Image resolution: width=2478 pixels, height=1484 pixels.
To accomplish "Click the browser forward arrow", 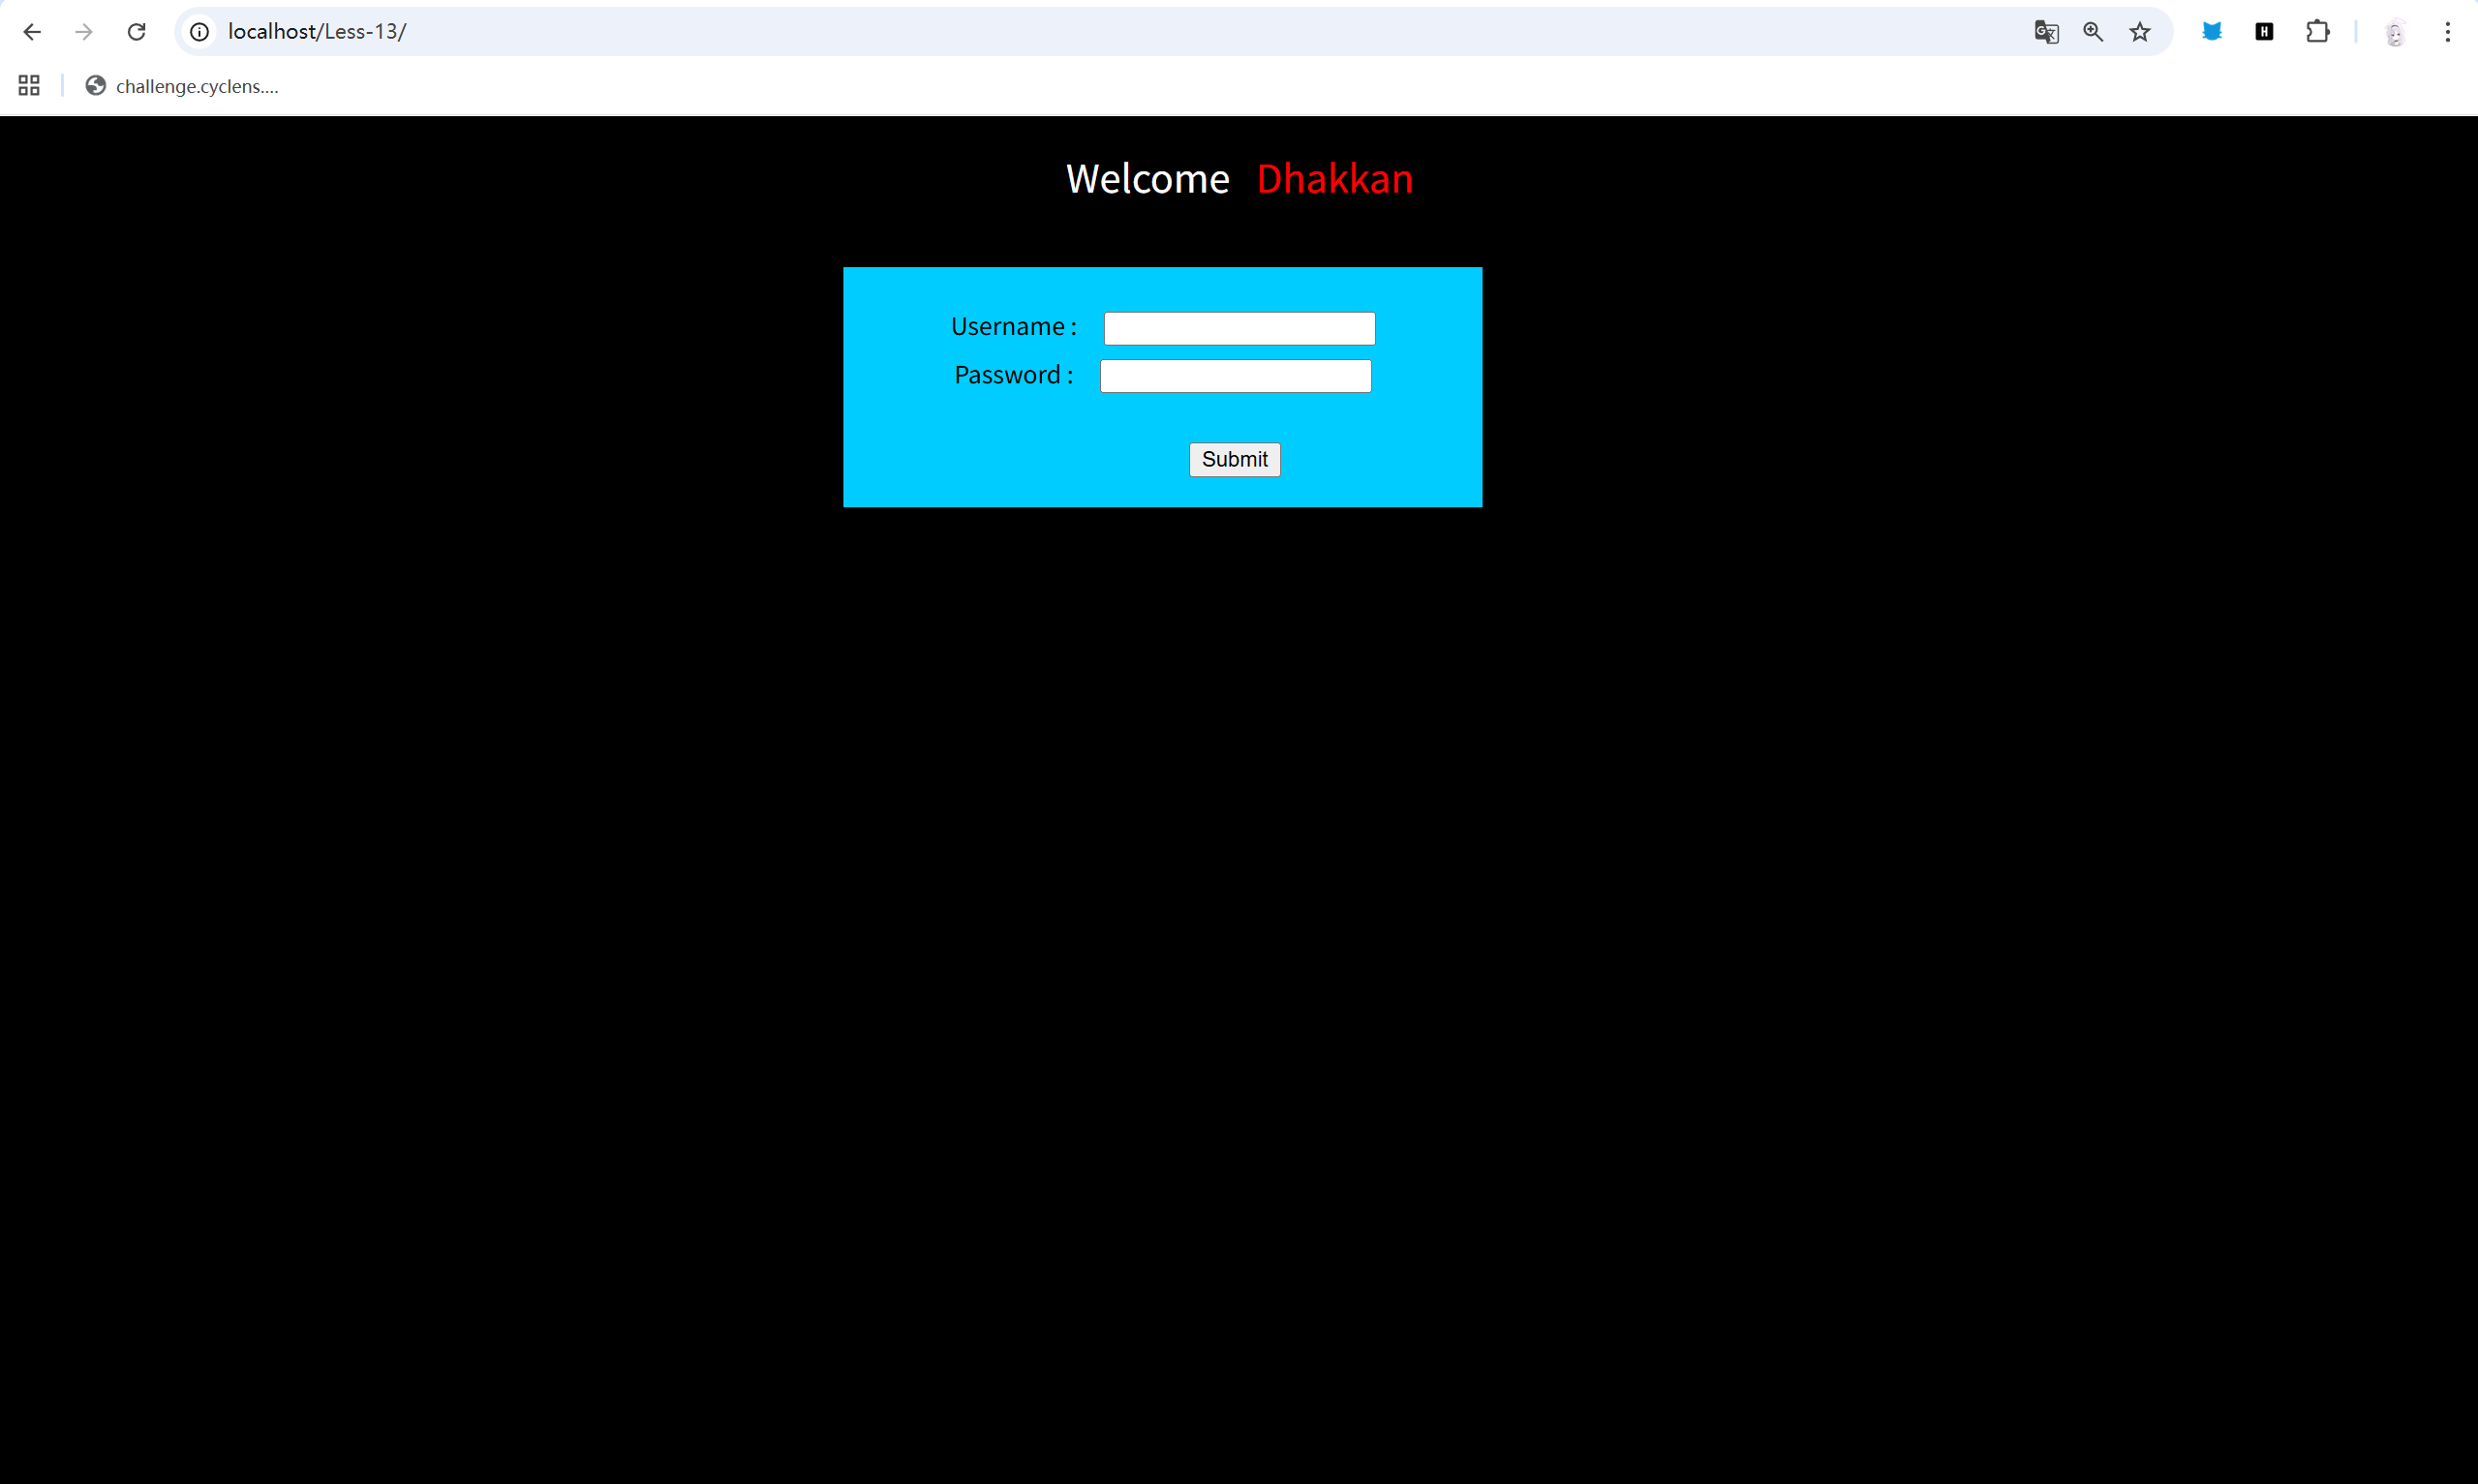I will pyautogui.click(x=84, y=32).
